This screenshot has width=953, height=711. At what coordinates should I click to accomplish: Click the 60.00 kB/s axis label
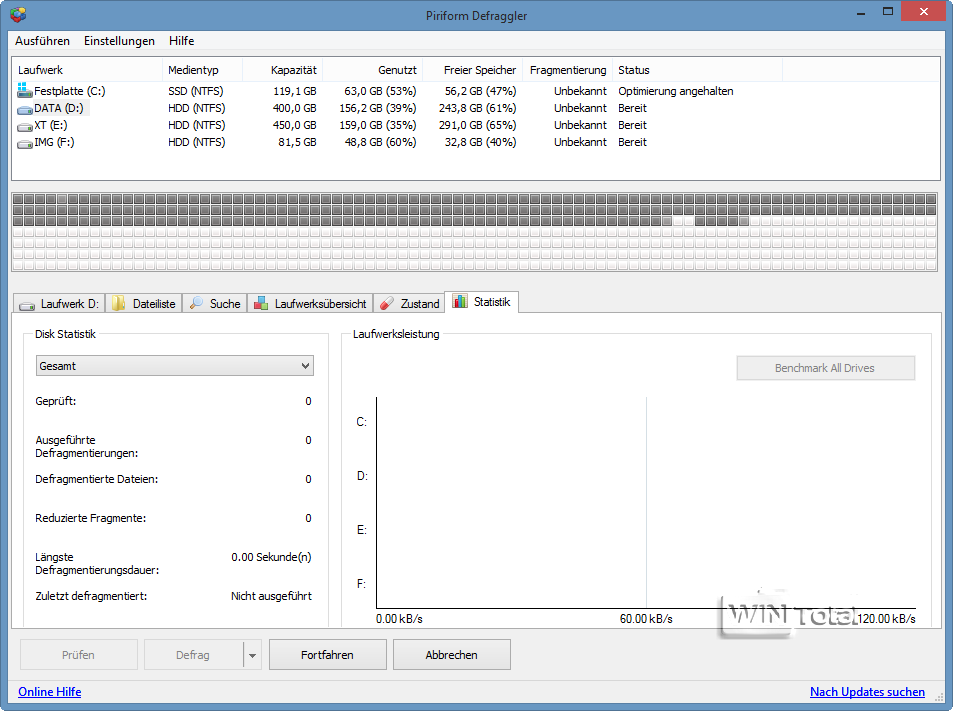click(646, 619)
